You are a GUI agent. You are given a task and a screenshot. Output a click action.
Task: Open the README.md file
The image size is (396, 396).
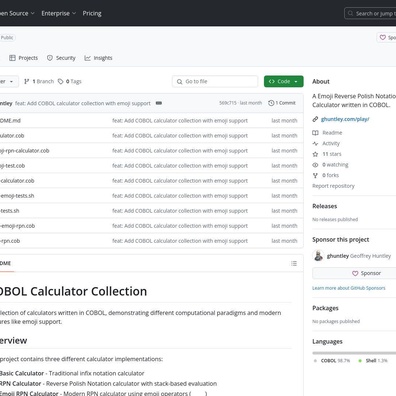click(x=10, y=120)
